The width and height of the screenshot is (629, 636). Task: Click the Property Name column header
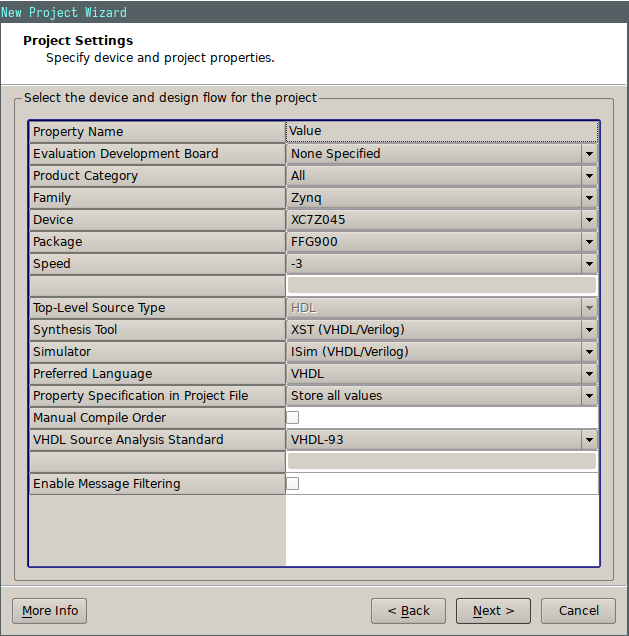click(x=157, y=132)
